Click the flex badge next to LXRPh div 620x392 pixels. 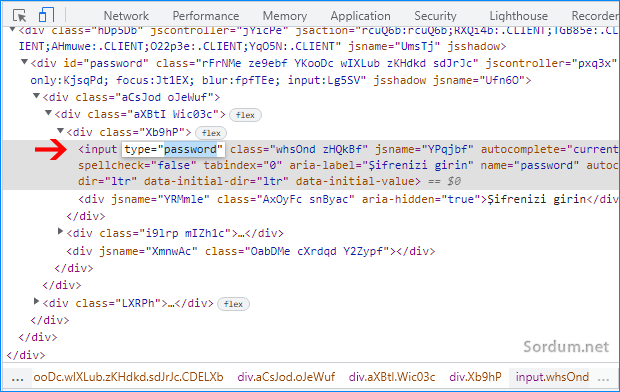pos(233,304)
